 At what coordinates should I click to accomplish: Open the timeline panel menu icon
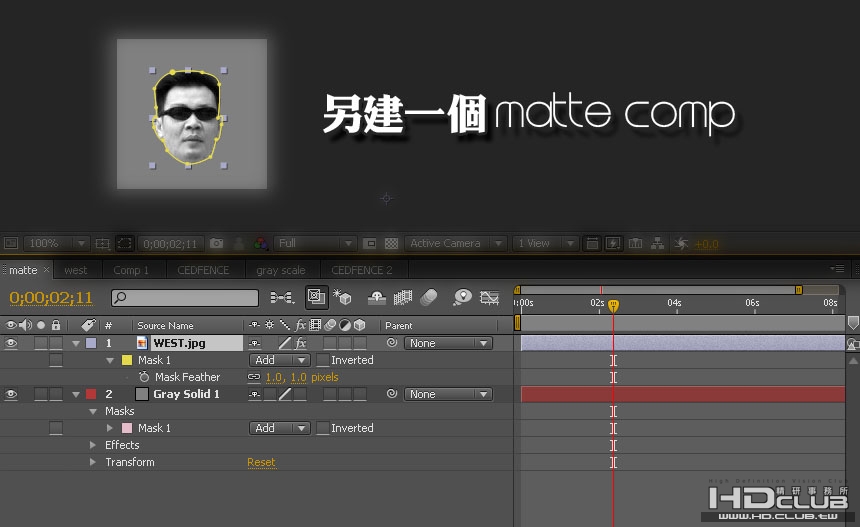click(x=837, y=269)
